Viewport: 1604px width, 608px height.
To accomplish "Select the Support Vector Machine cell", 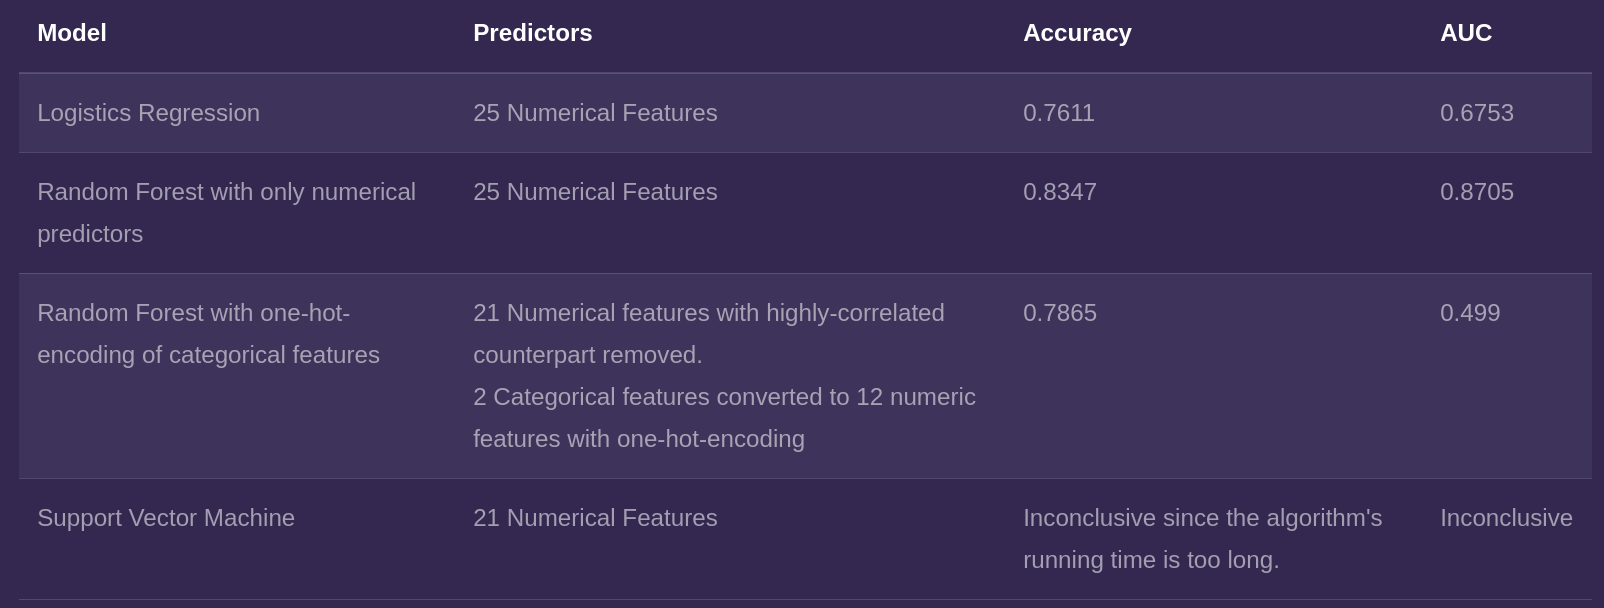I will pos(166,518).
